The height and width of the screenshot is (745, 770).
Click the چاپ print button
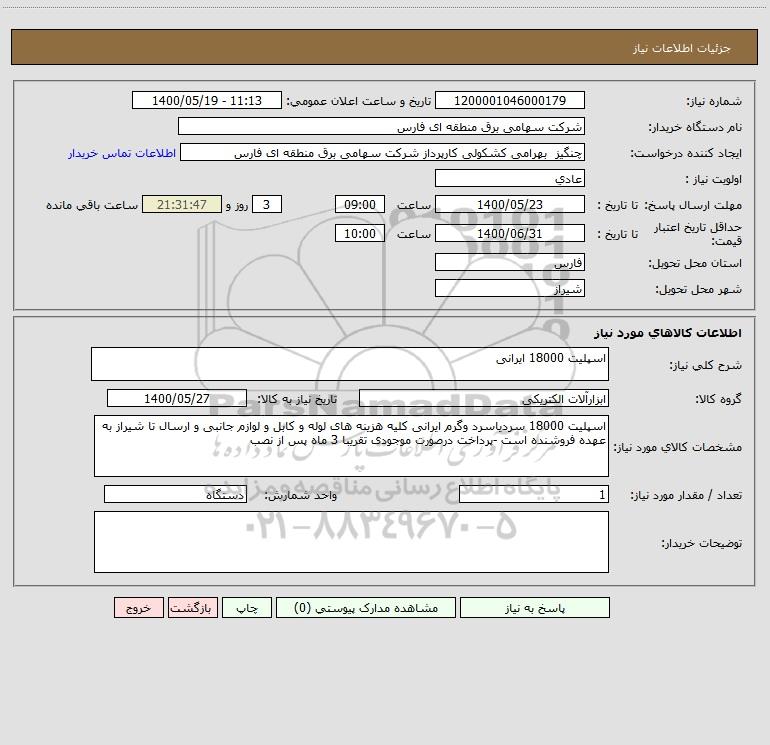[x=247, y=607]
